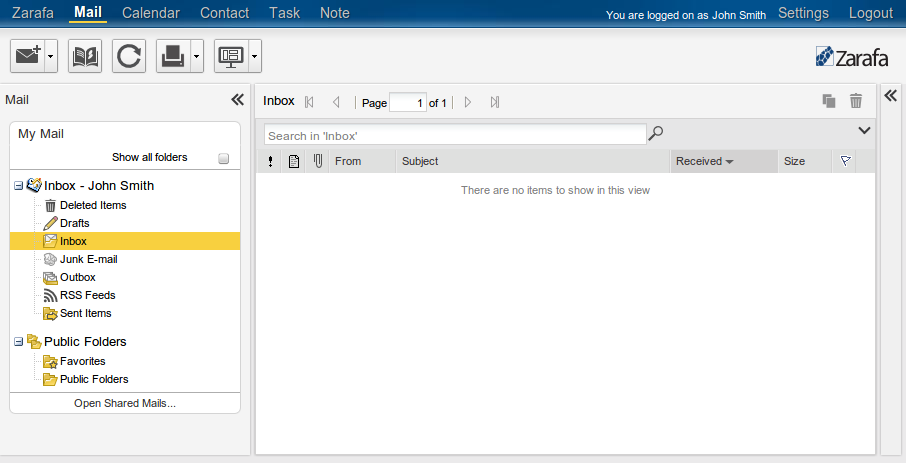Expand the right side panel

point(891,95)
